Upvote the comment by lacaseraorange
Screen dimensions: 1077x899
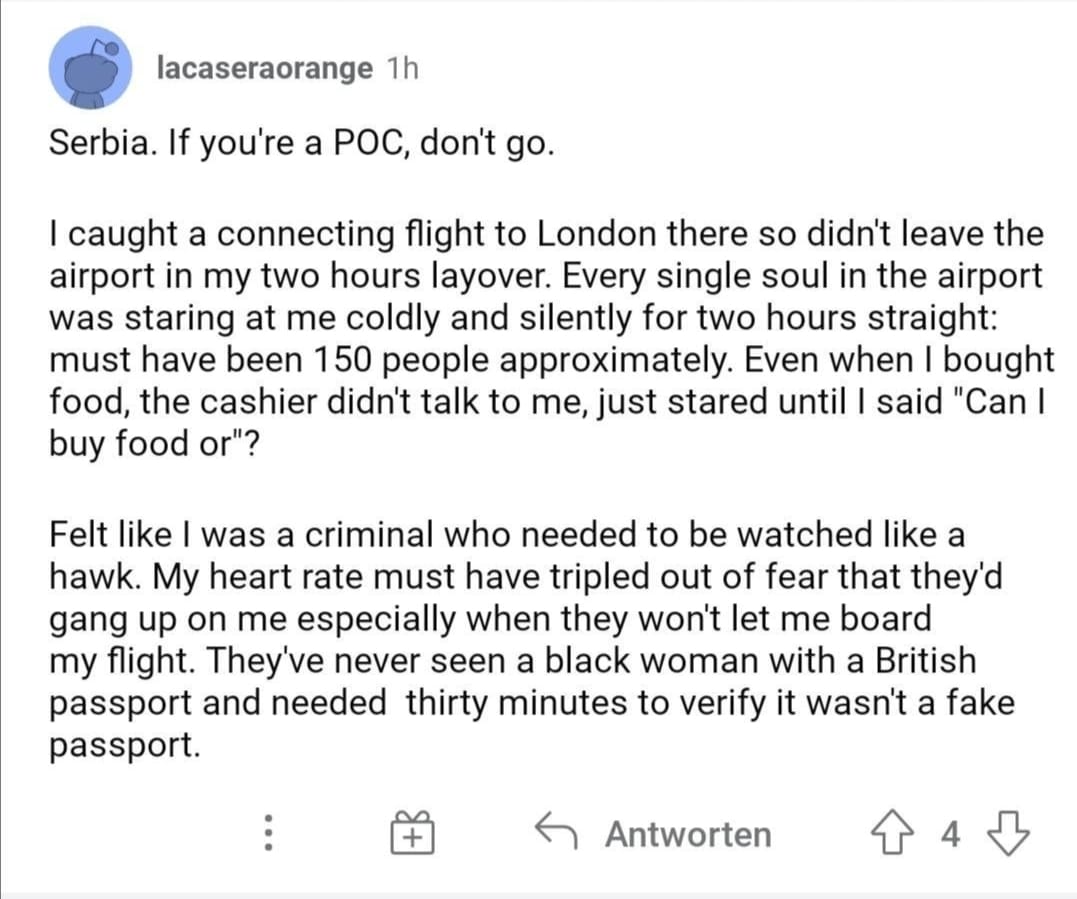tap(892, 832)
